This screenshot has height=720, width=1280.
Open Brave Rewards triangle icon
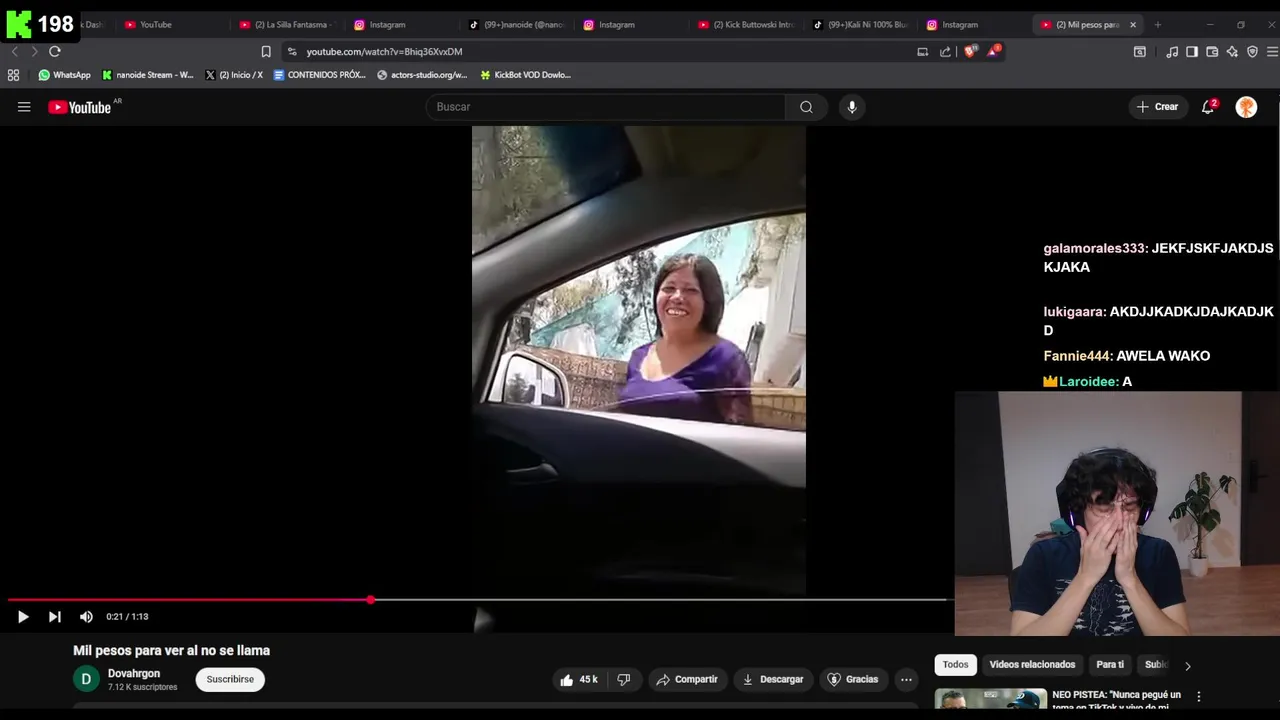[x=993, y=51]
